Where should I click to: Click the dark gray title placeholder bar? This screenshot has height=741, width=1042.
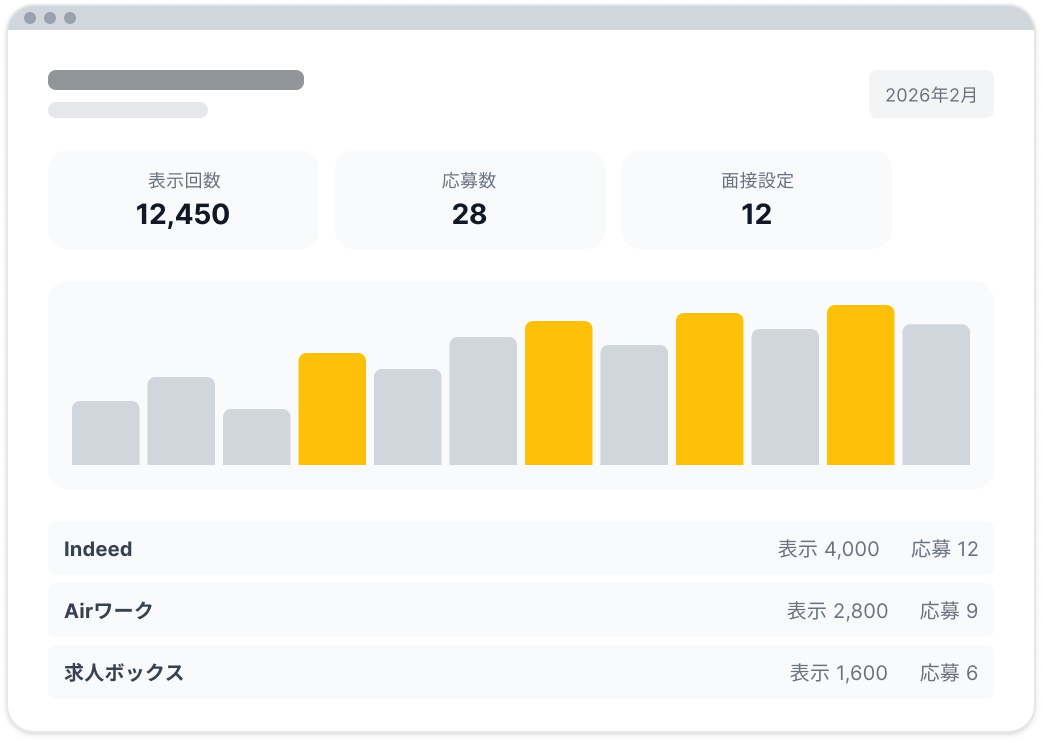click(176, 80)
